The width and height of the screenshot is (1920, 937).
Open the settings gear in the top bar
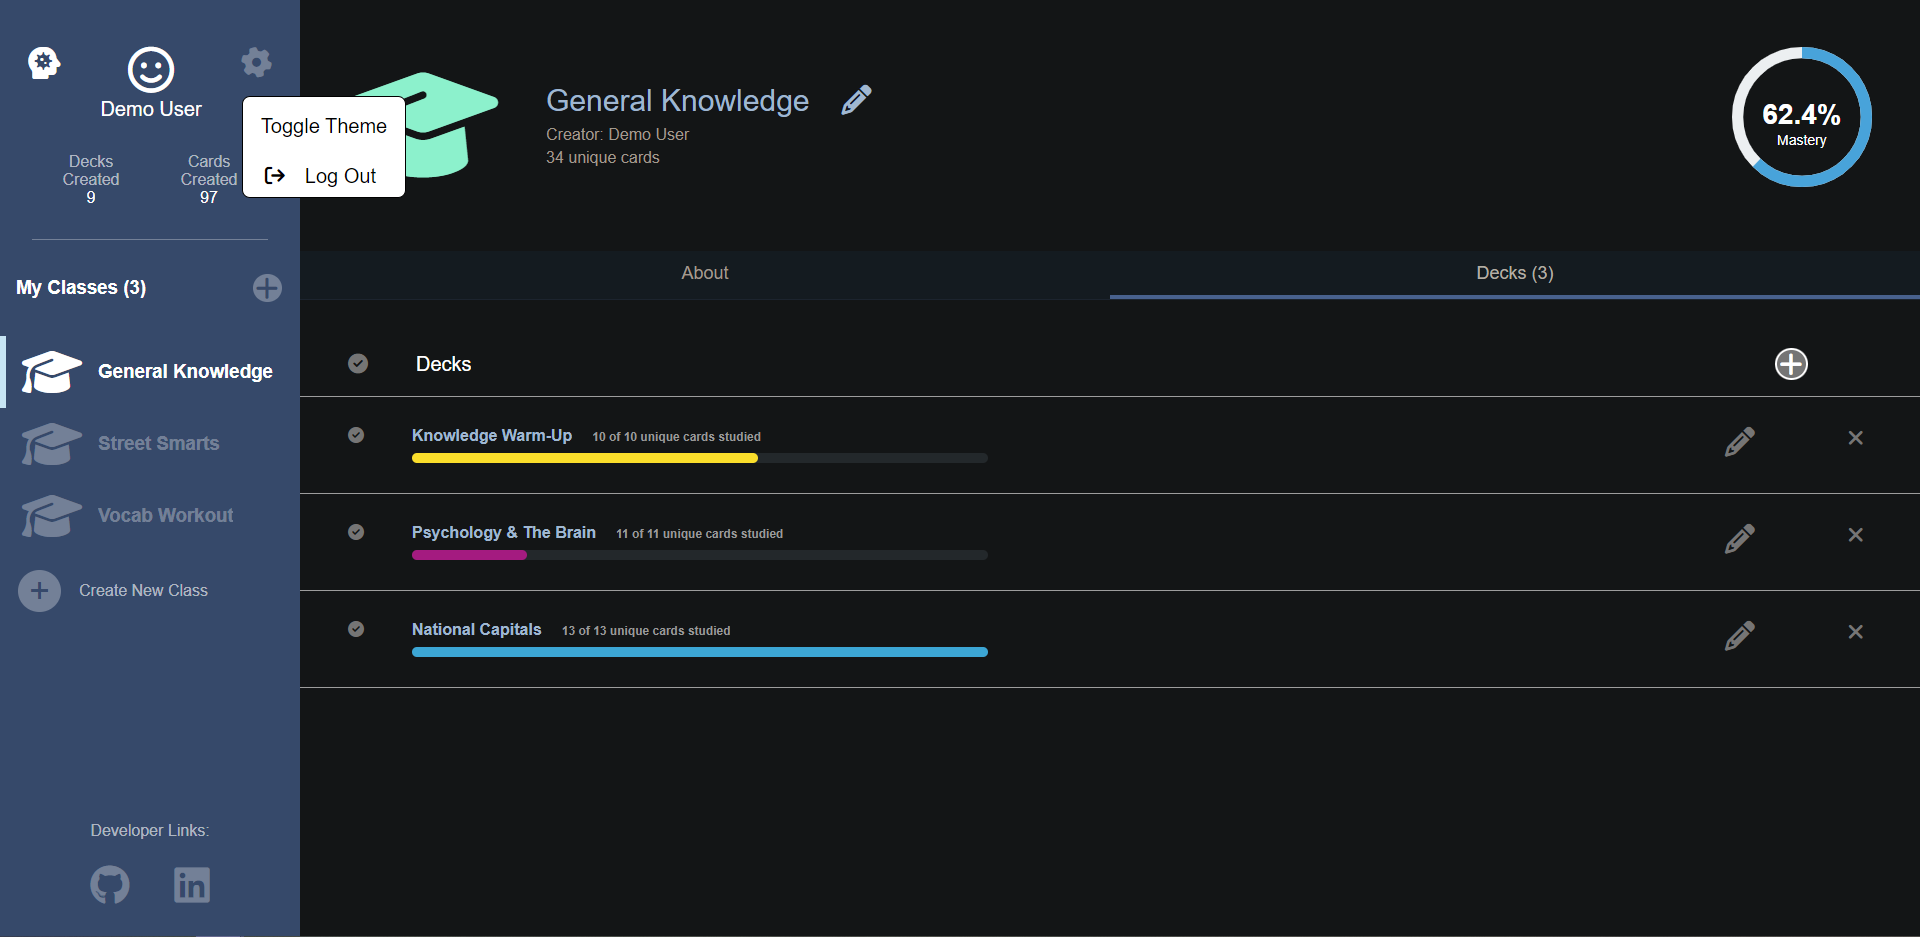256,61
